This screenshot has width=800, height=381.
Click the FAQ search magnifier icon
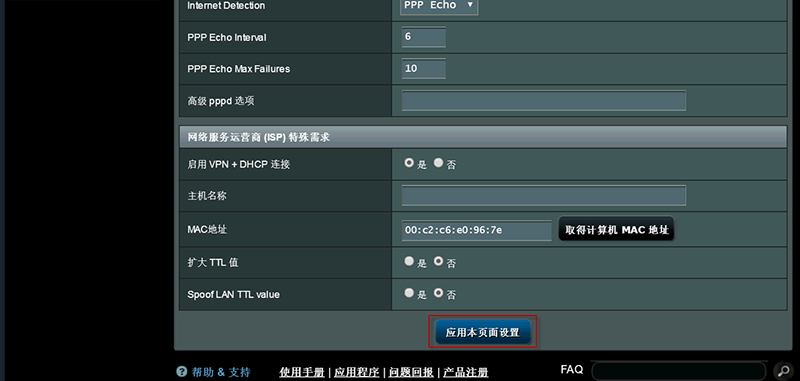coord(783,371)
